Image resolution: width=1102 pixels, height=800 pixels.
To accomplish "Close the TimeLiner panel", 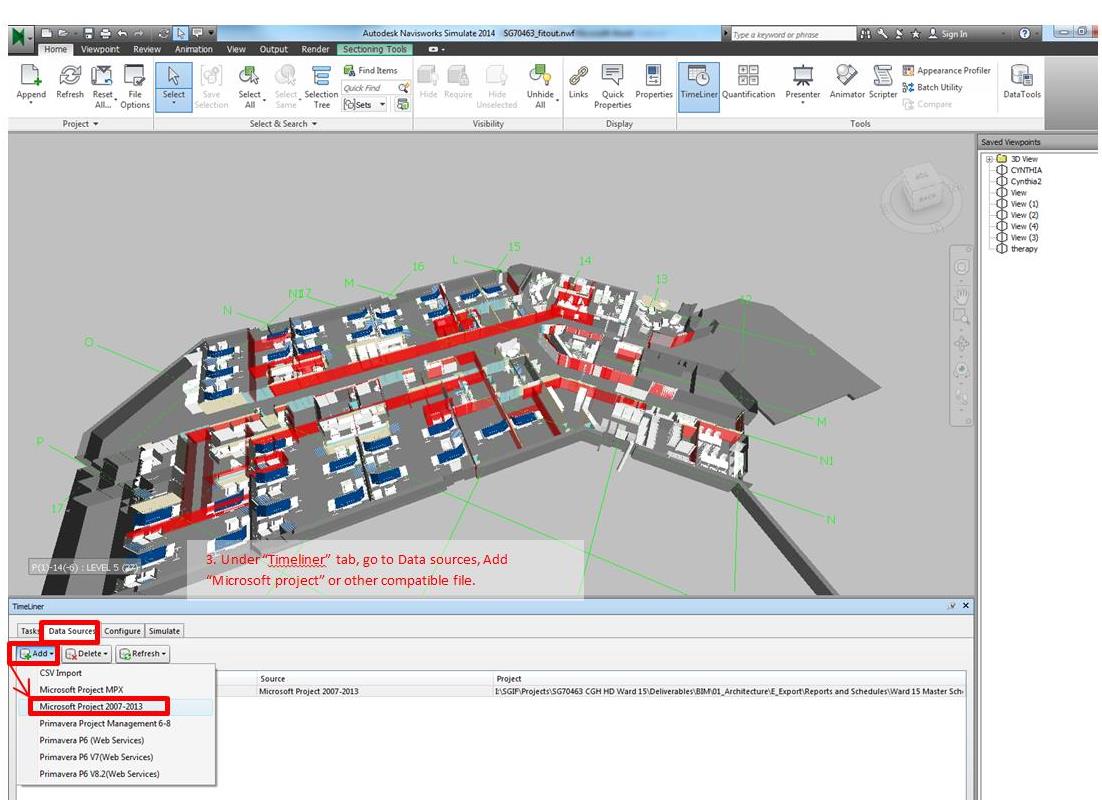I will pyautogui.click(x=966, y=605).
